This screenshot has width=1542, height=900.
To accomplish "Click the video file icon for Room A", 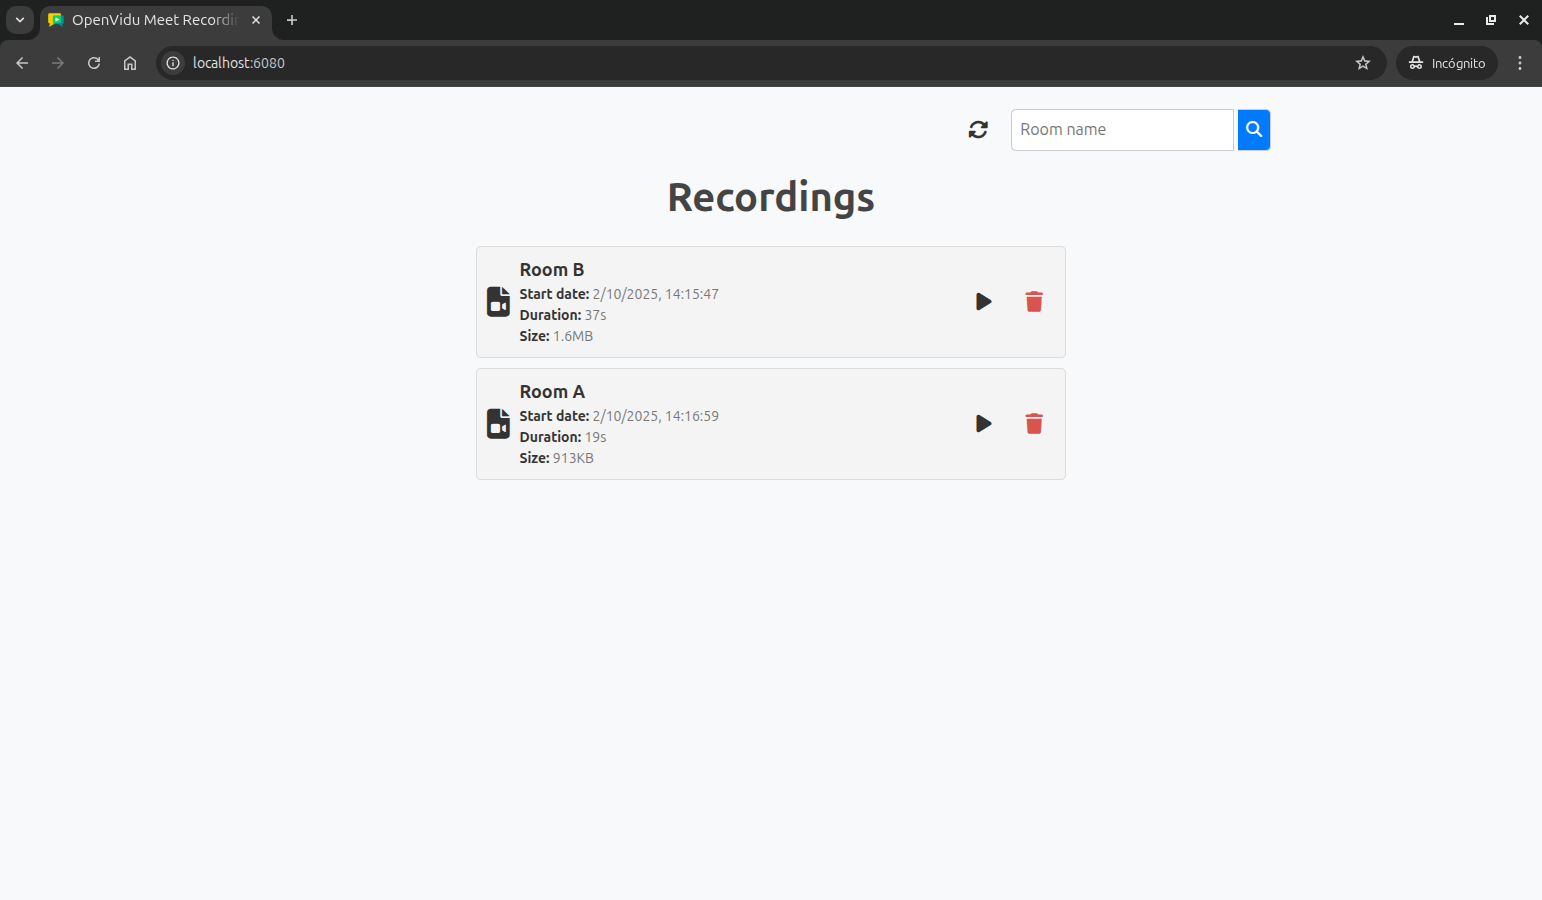I will pyautogui.click(x=498, y=424).
